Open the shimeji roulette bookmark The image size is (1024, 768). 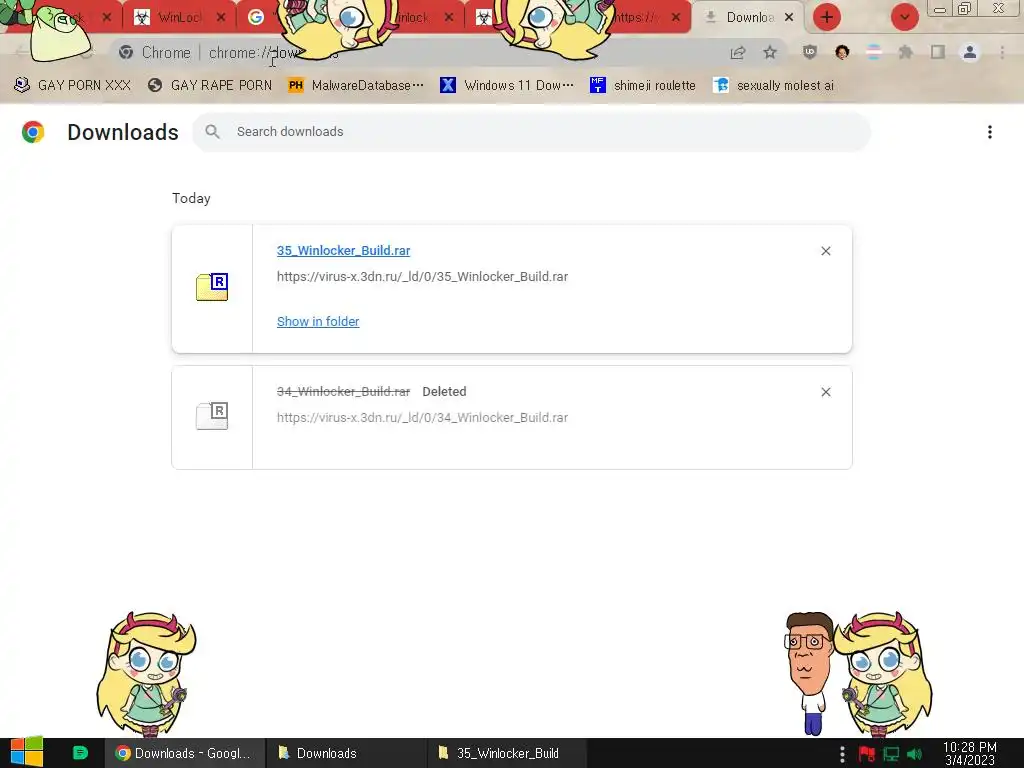coord(643,86)
